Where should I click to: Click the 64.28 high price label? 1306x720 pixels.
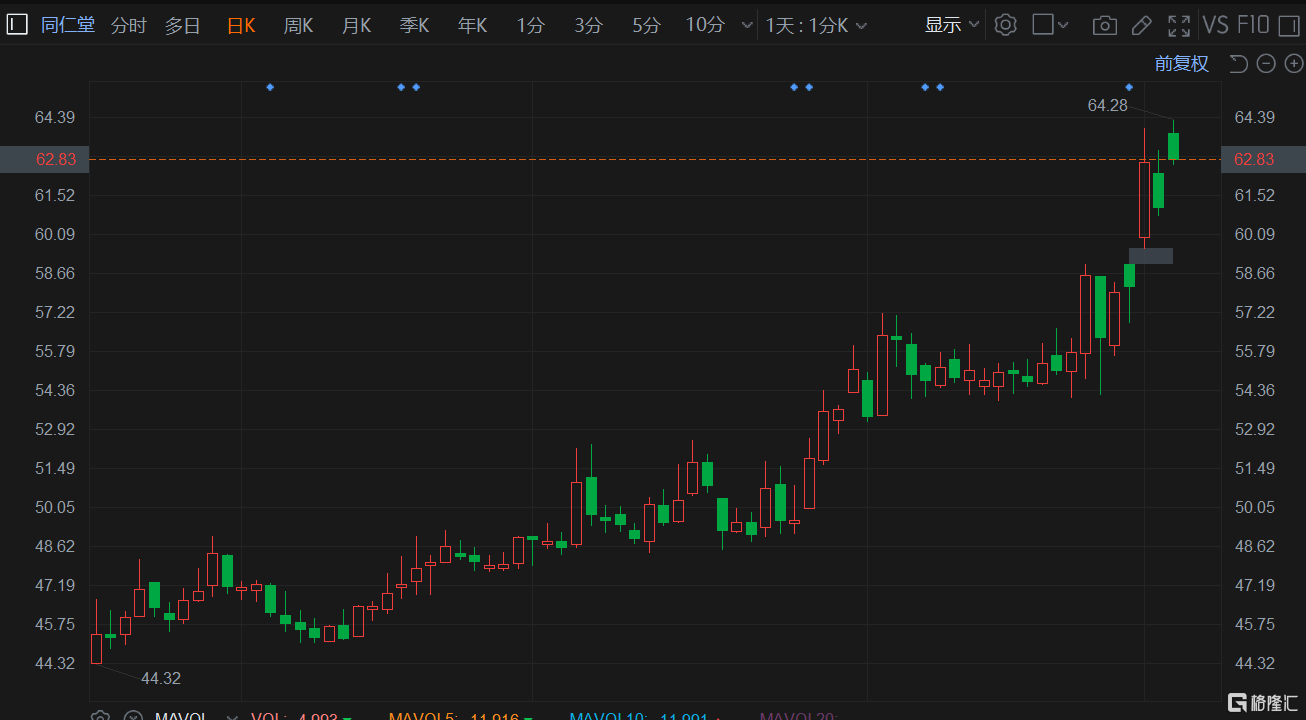point(1107,105)
